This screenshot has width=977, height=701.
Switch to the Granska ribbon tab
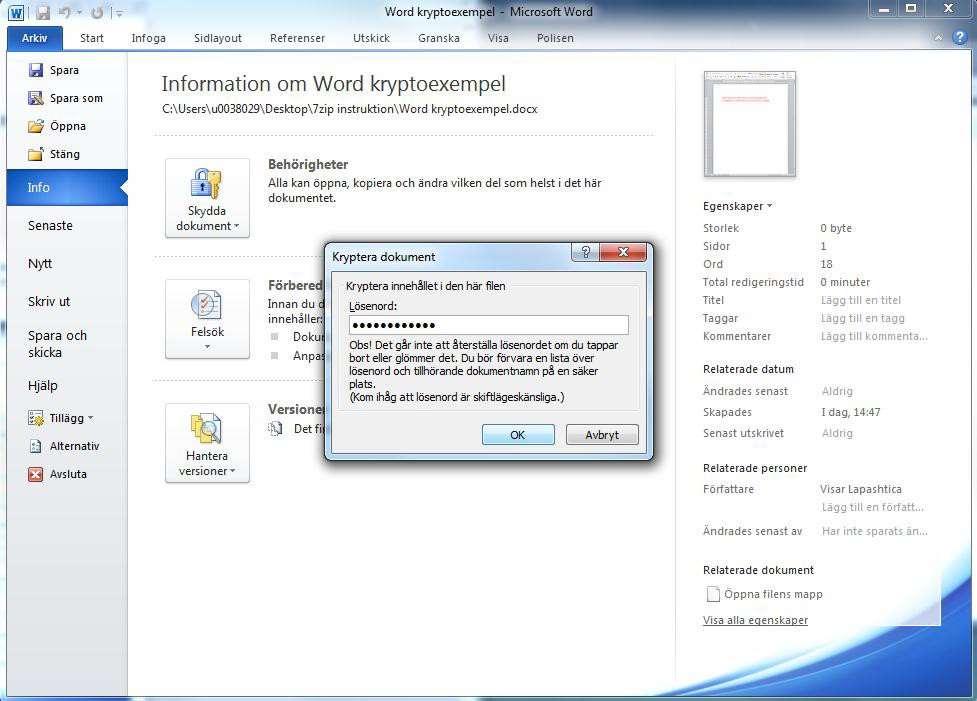point(439,38)
